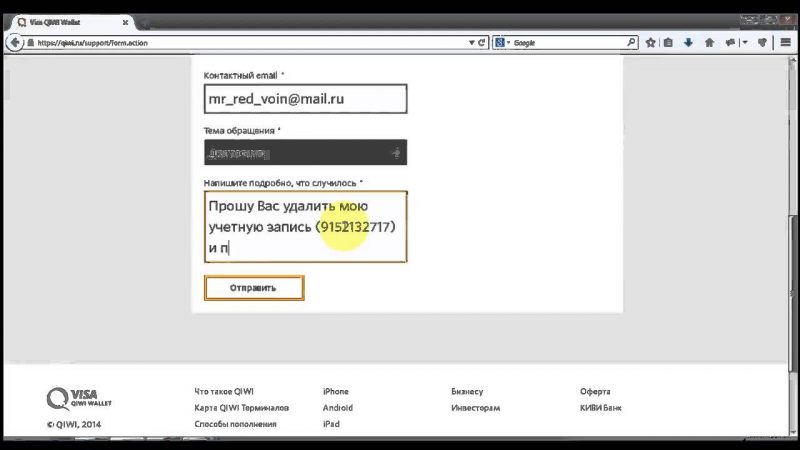The height and width of the screenshot is (450, 800).
Task: Open the Google search engine selector
Action: click(x=502, y=43)
